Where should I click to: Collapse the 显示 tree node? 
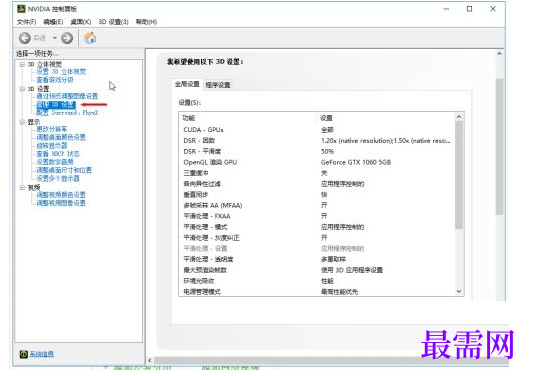[22, 122]
